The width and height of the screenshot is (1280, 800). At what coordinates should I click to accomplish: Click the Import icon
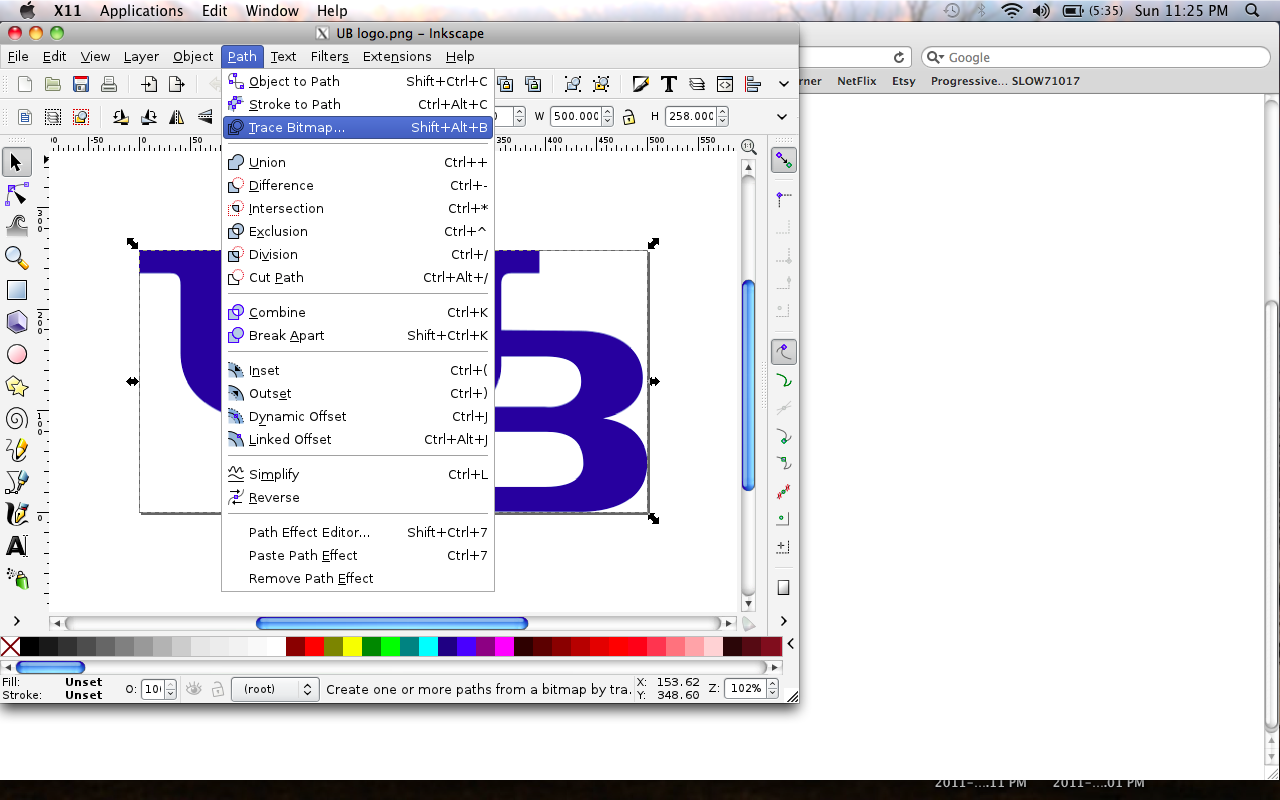pos(149,84)
